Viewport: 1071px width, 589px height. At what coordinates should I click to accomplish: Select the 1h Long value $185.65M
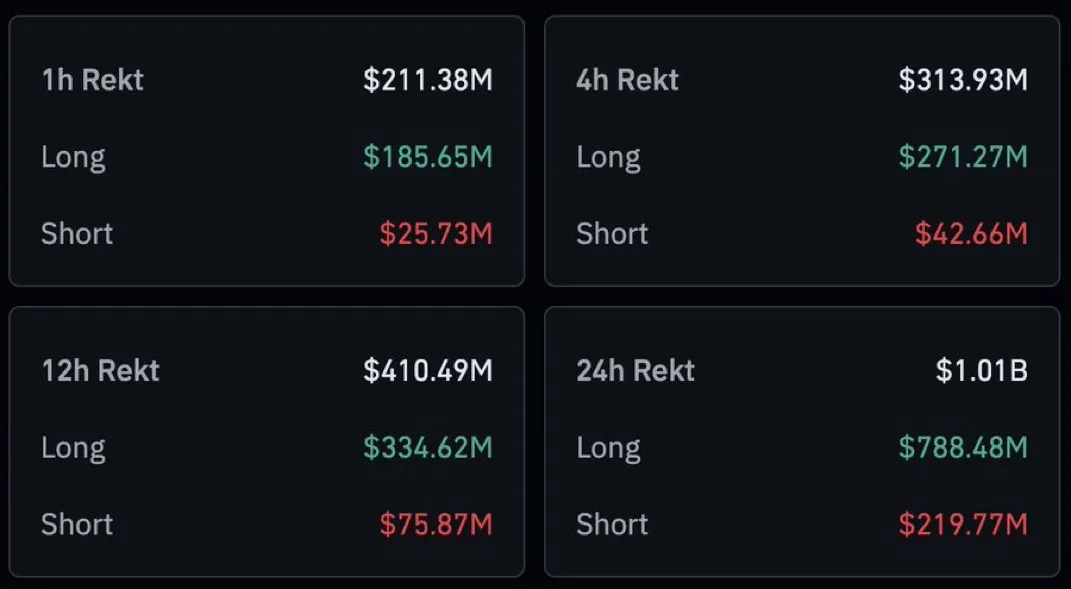(x=428, y=157)
